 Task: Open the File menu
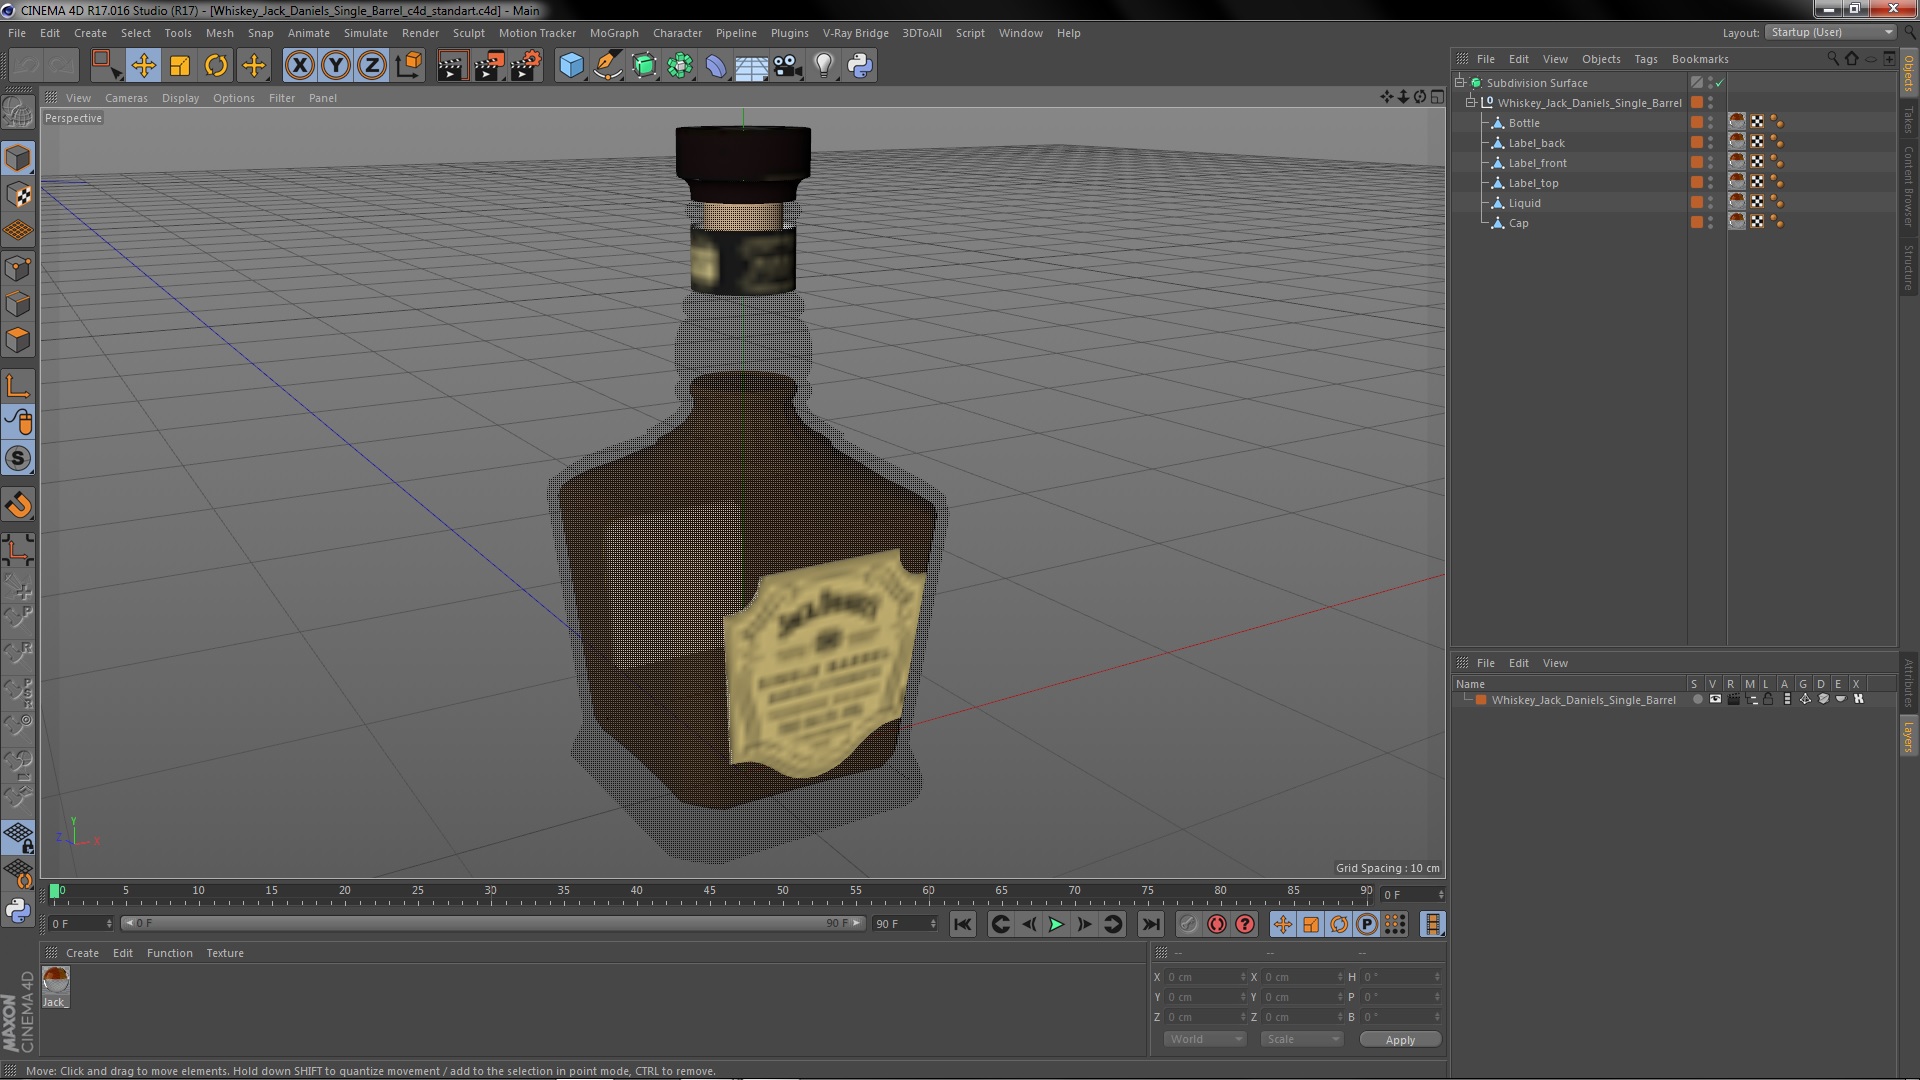click(17, 33)
